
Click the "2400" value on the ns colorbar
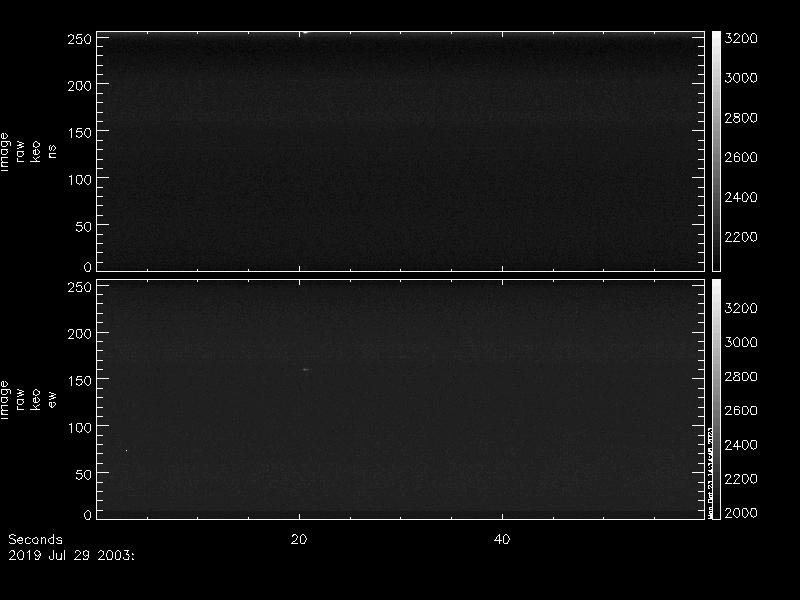(741, 197)
